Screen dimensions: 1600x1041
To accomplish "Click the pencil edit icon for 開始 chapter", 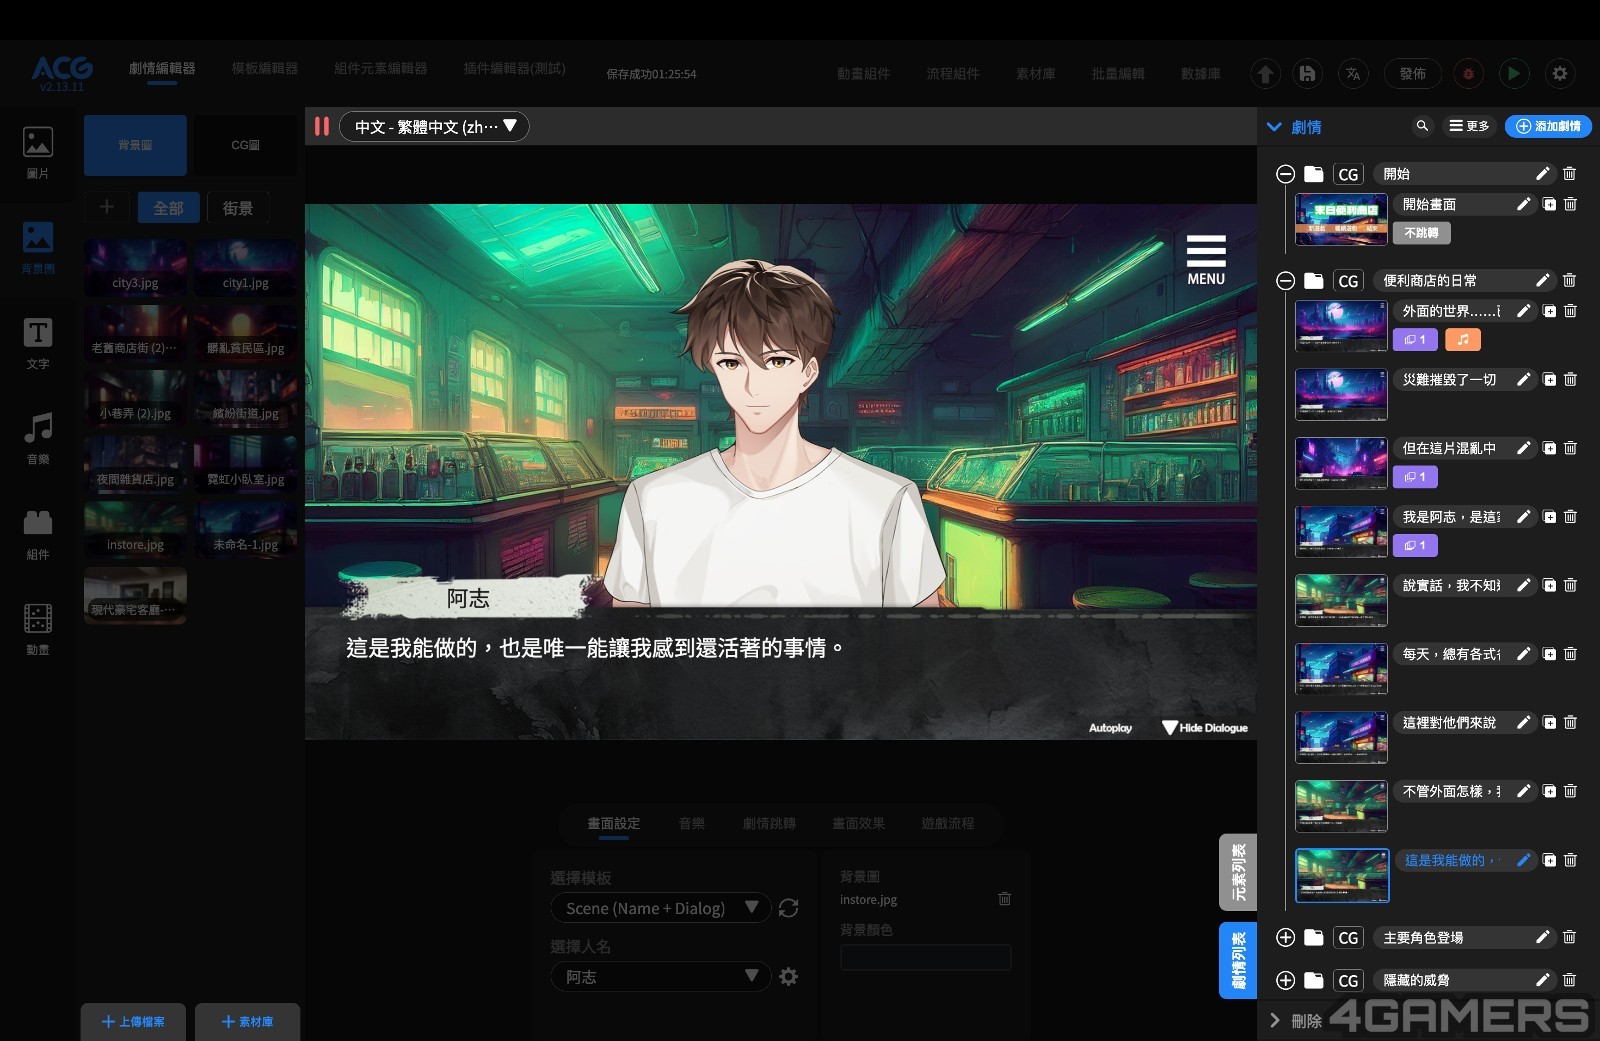I will [1543, 174].
